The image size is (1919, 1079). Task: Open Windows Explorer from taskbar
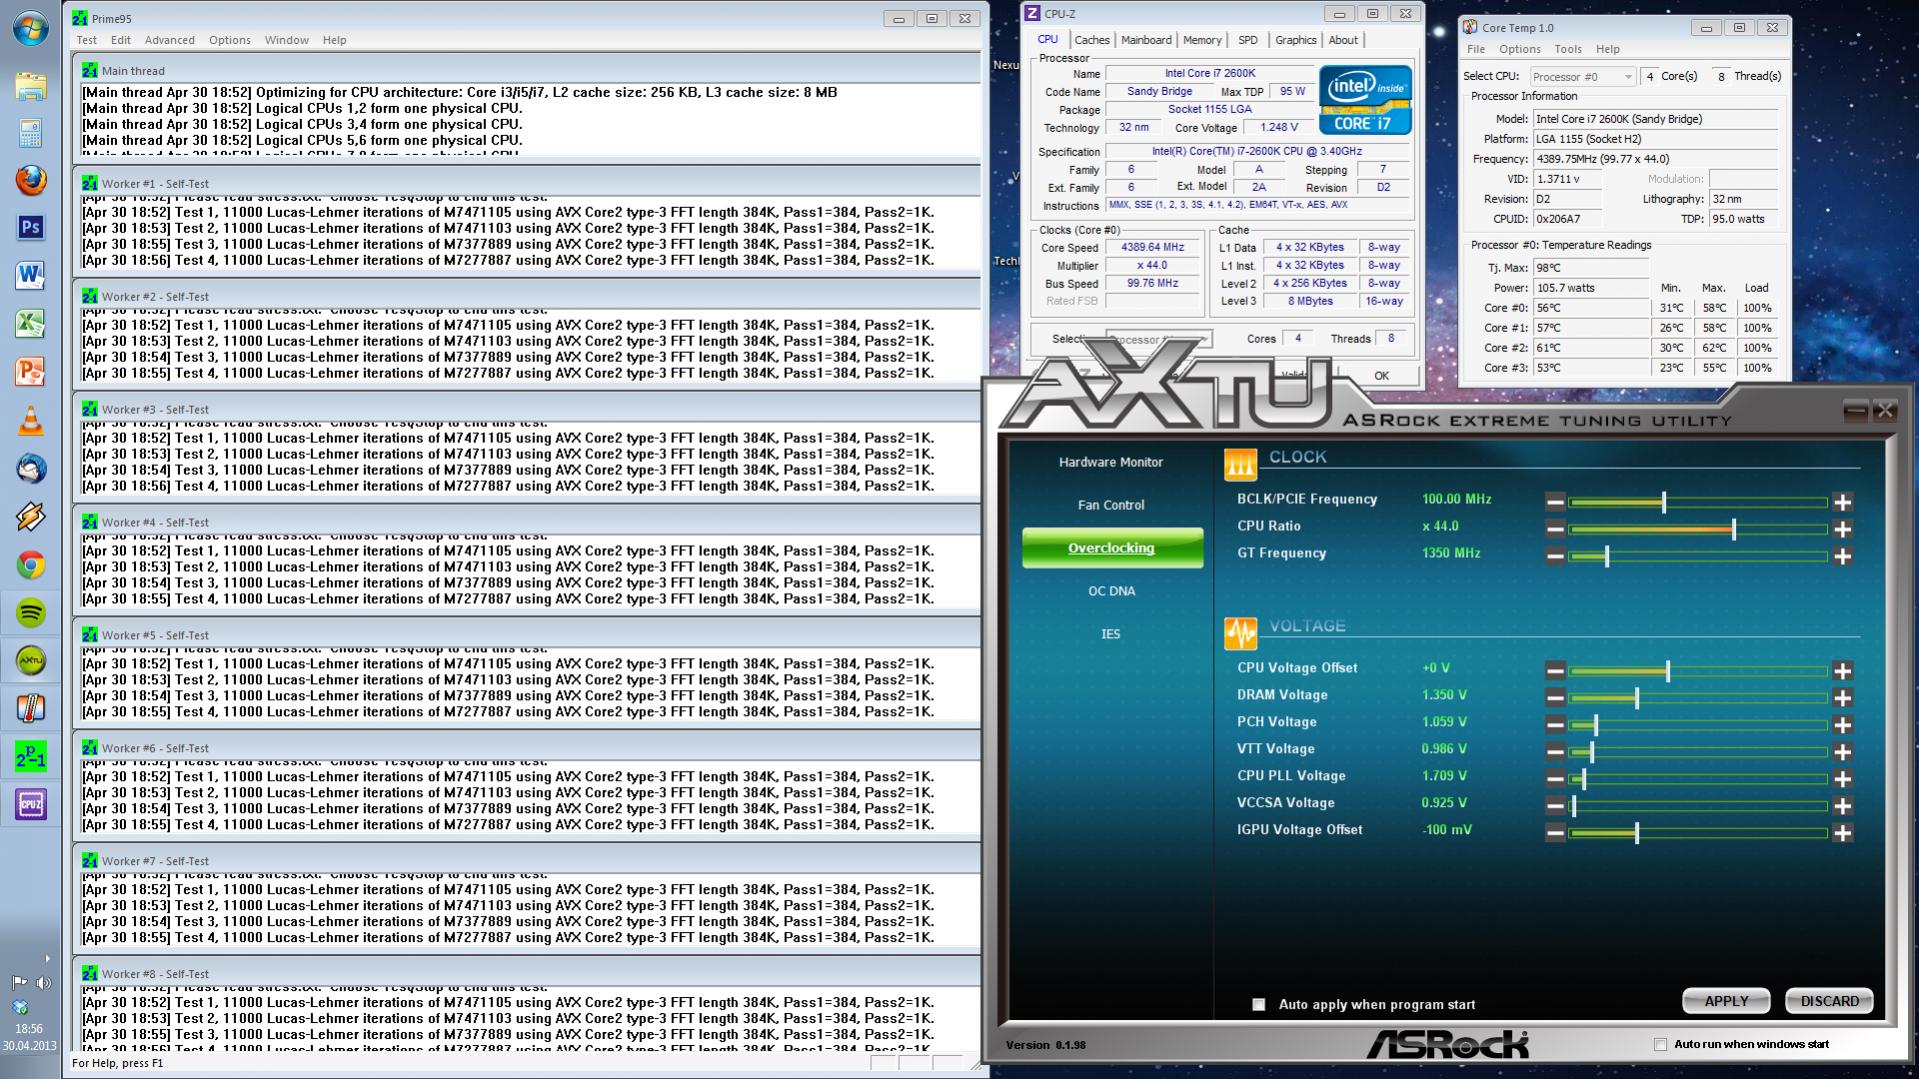[x=30, y=85]
